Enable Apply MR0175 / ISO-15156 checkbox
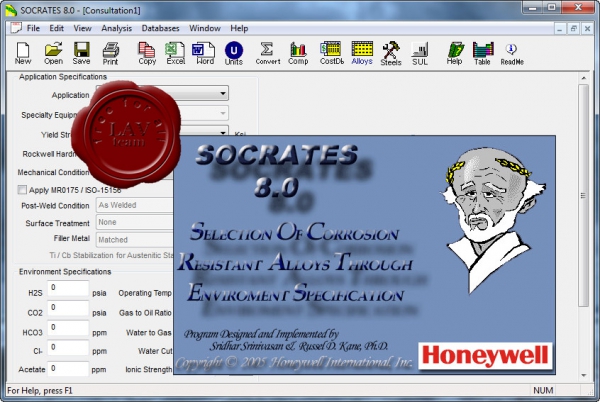 click(22, 190)
